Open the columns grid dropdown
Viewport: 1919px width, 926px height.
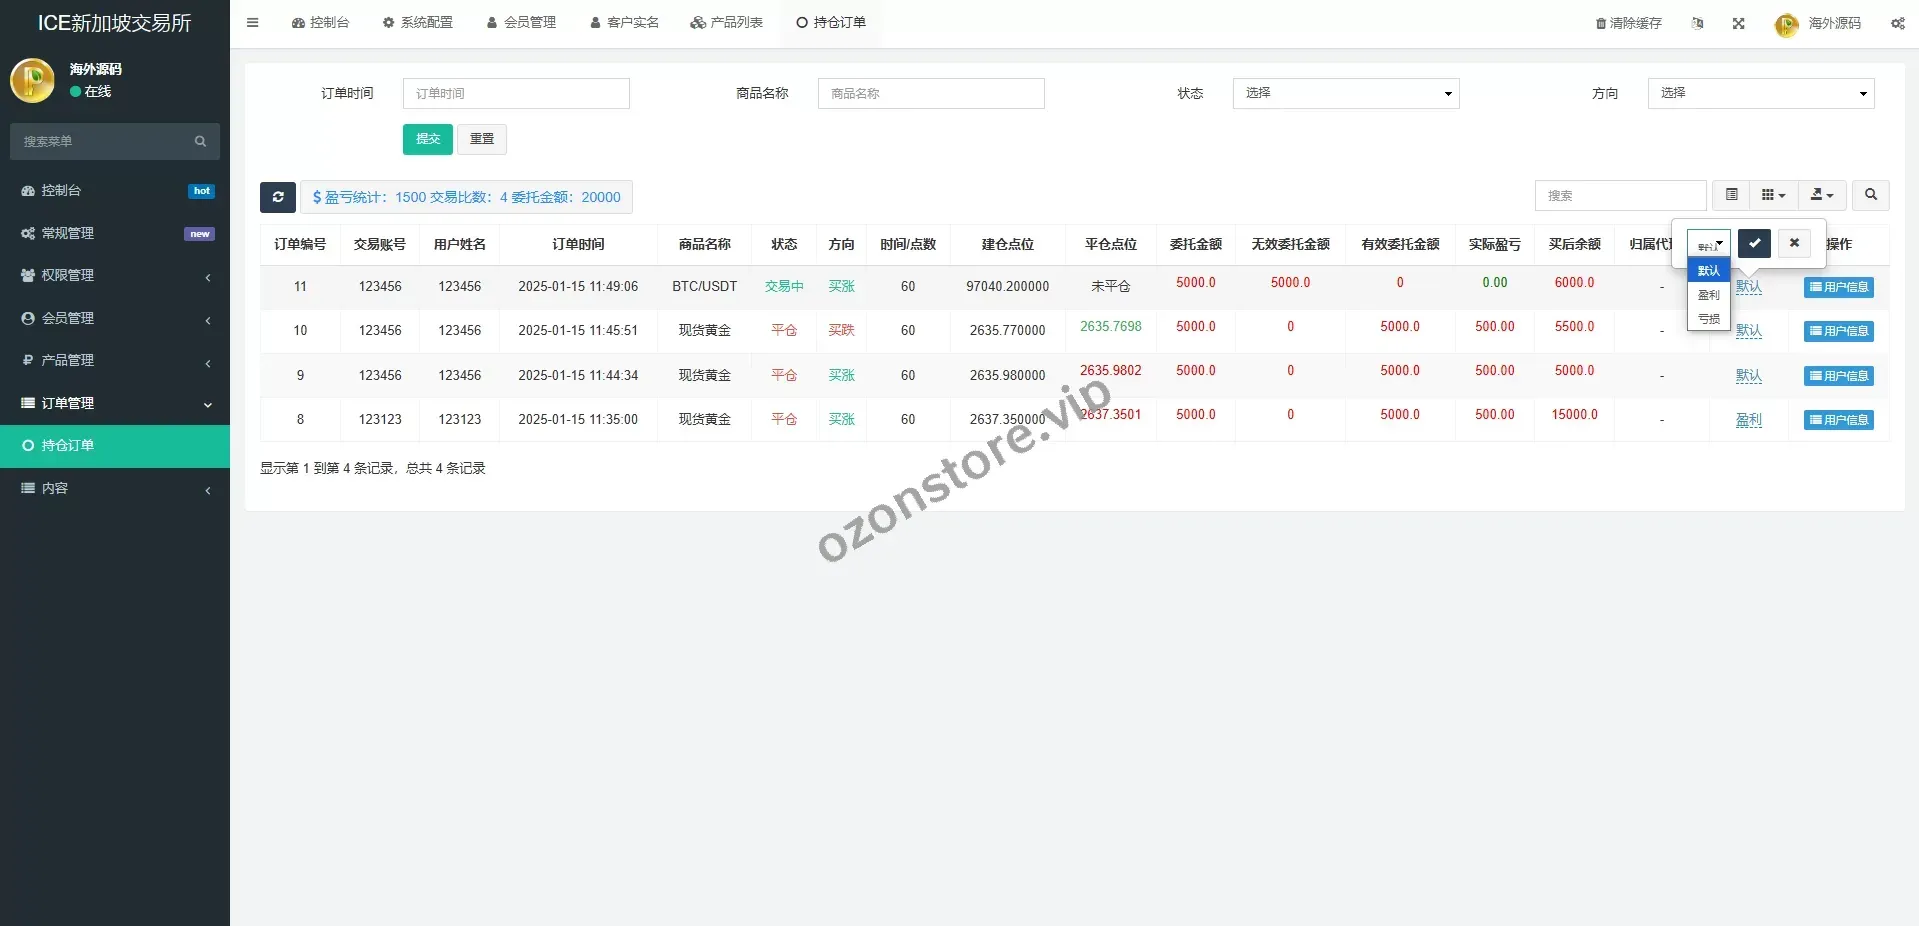(1773, 195)
